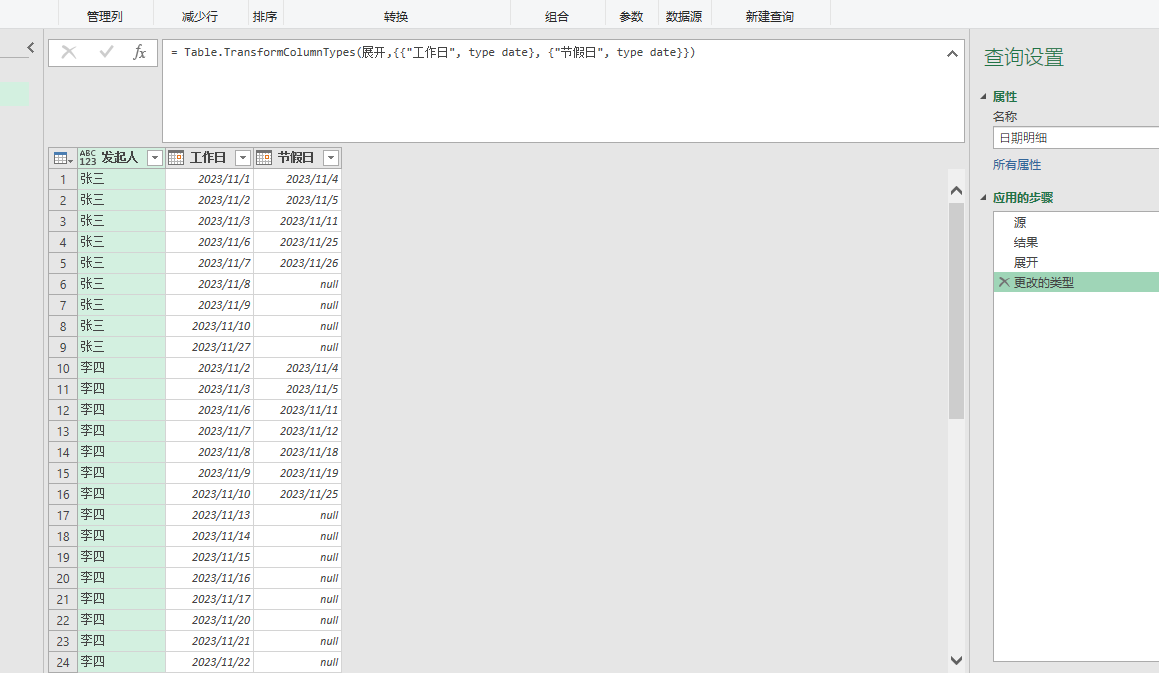Select the 源 step in applied steps
This screenshot has height=673, width=1159.
[x=1019, y=222]
